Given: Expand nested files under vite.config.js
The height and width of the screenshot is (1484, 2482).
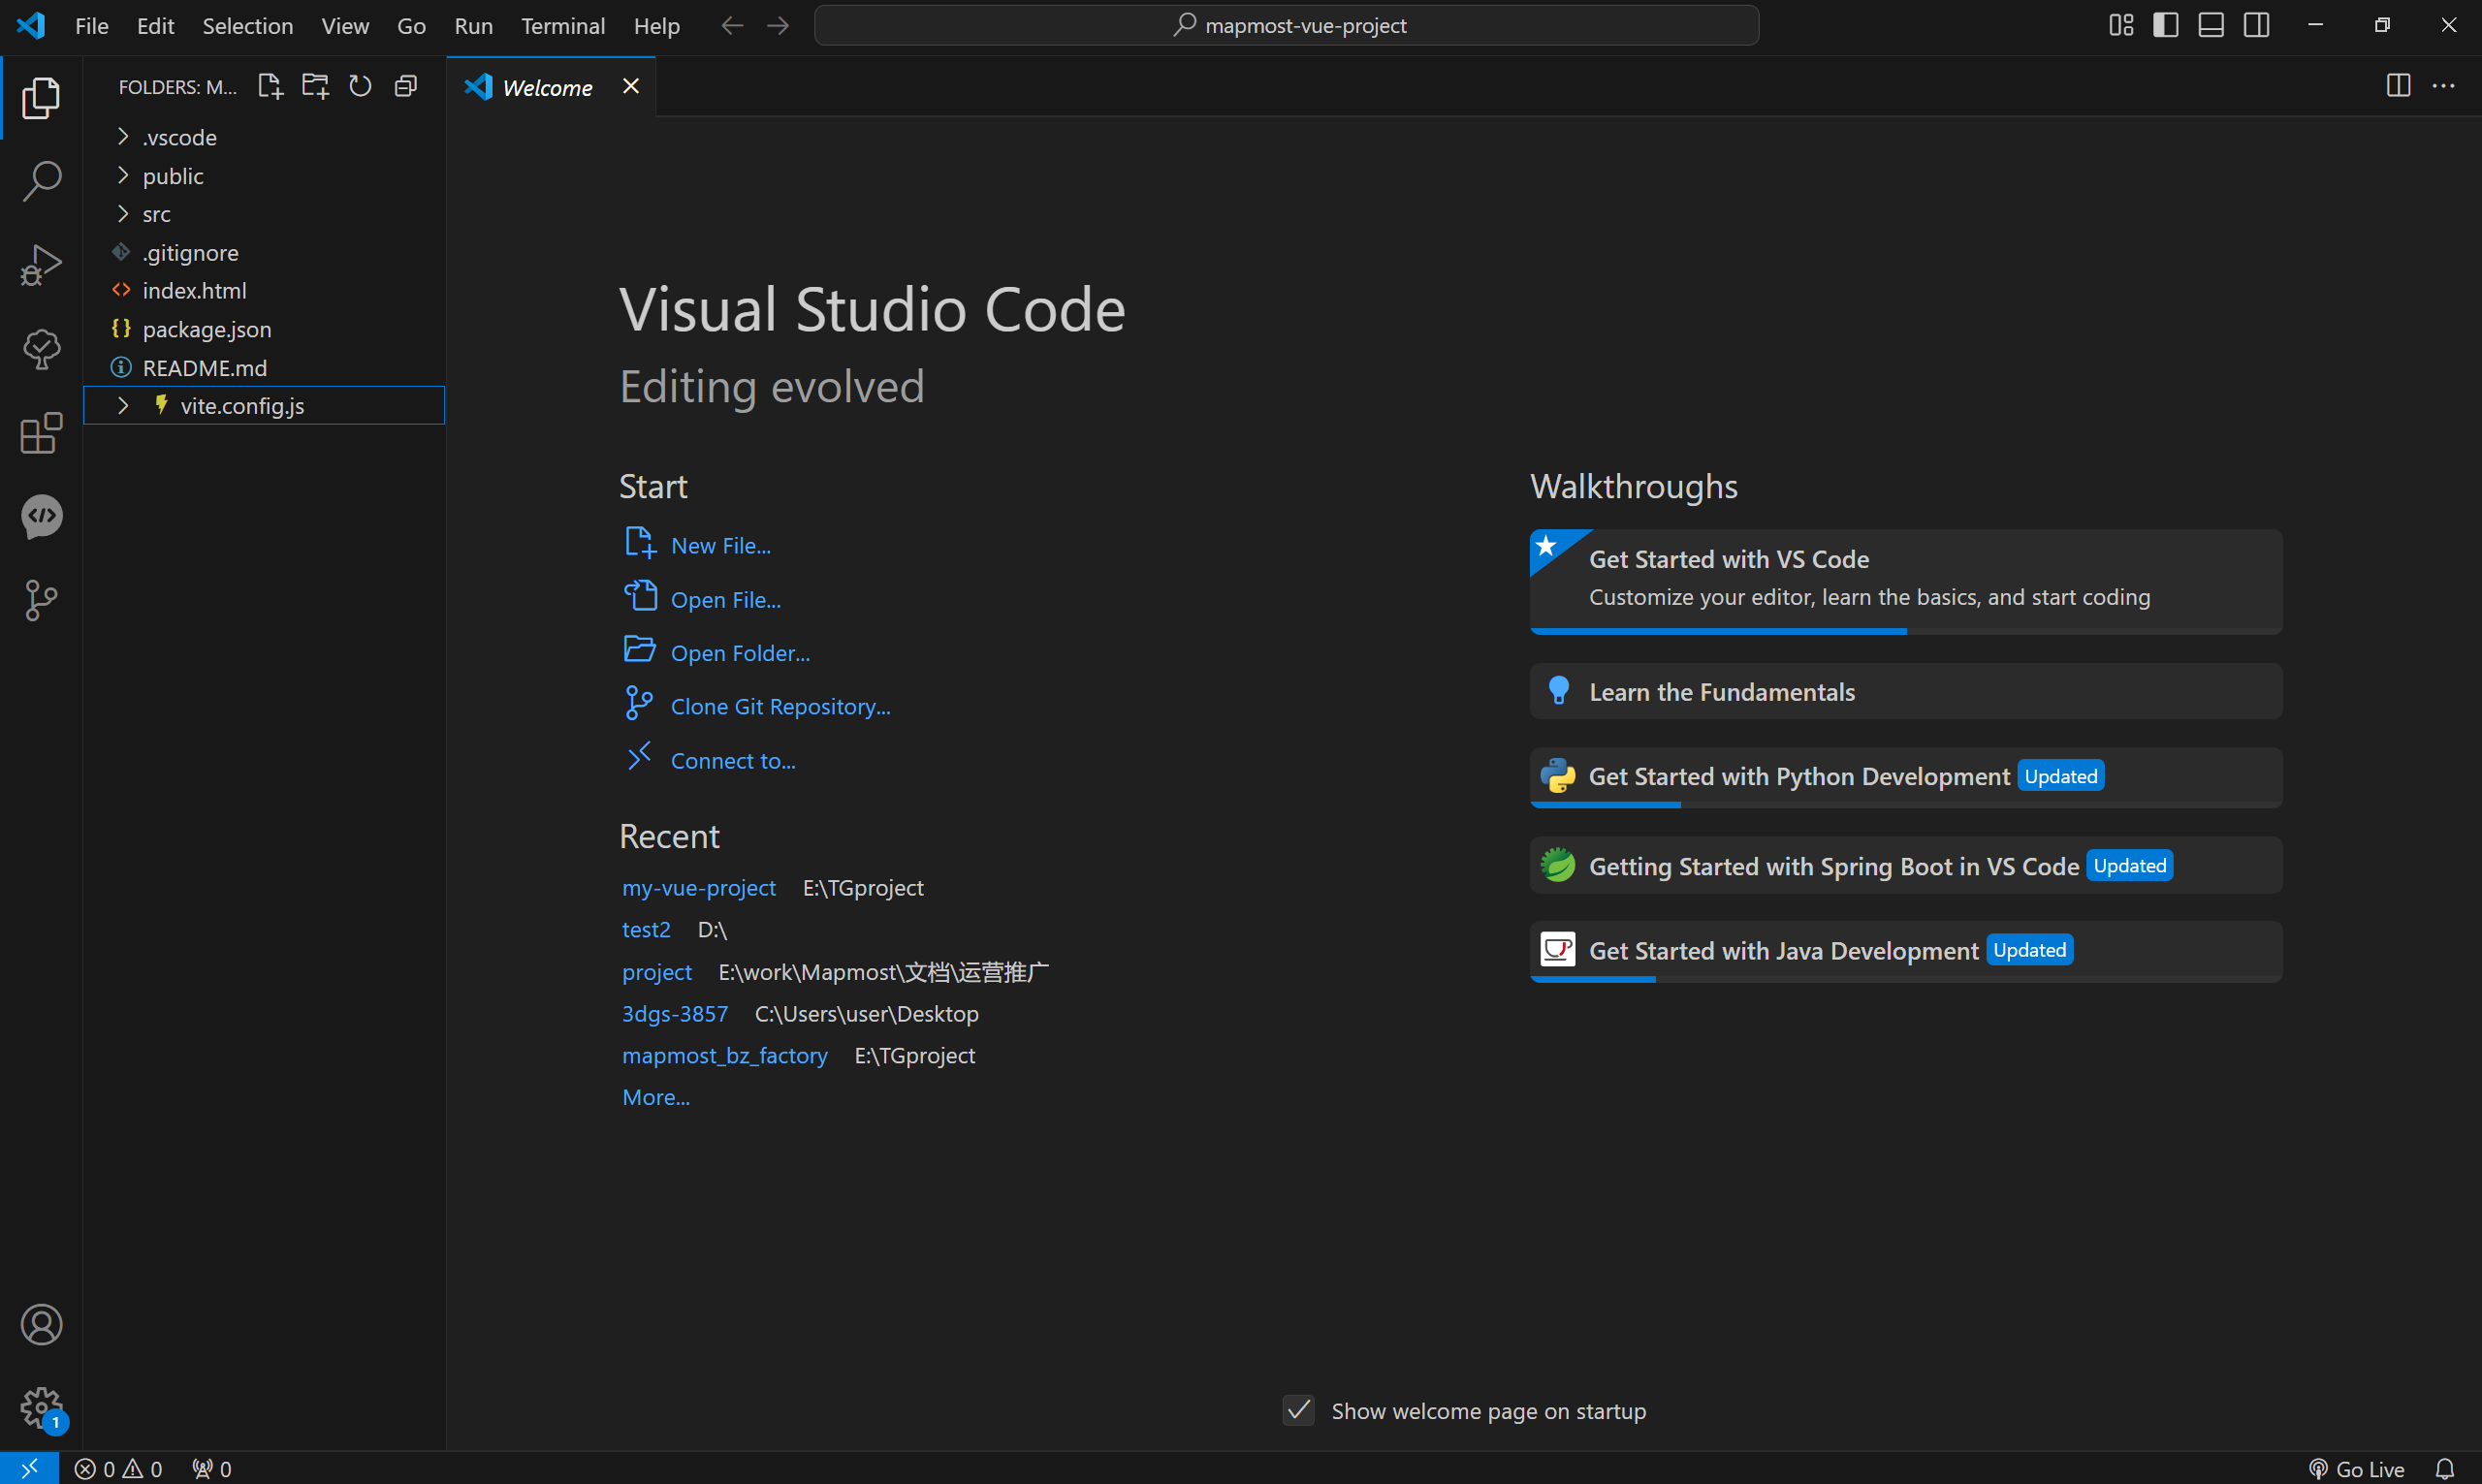Looking at the screenshot, I should click(123, 406).
